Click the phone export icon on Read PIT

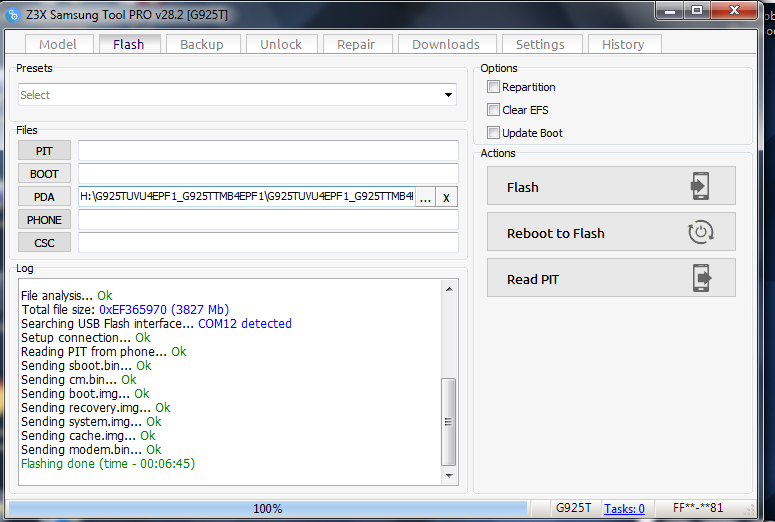coord(702,278)
